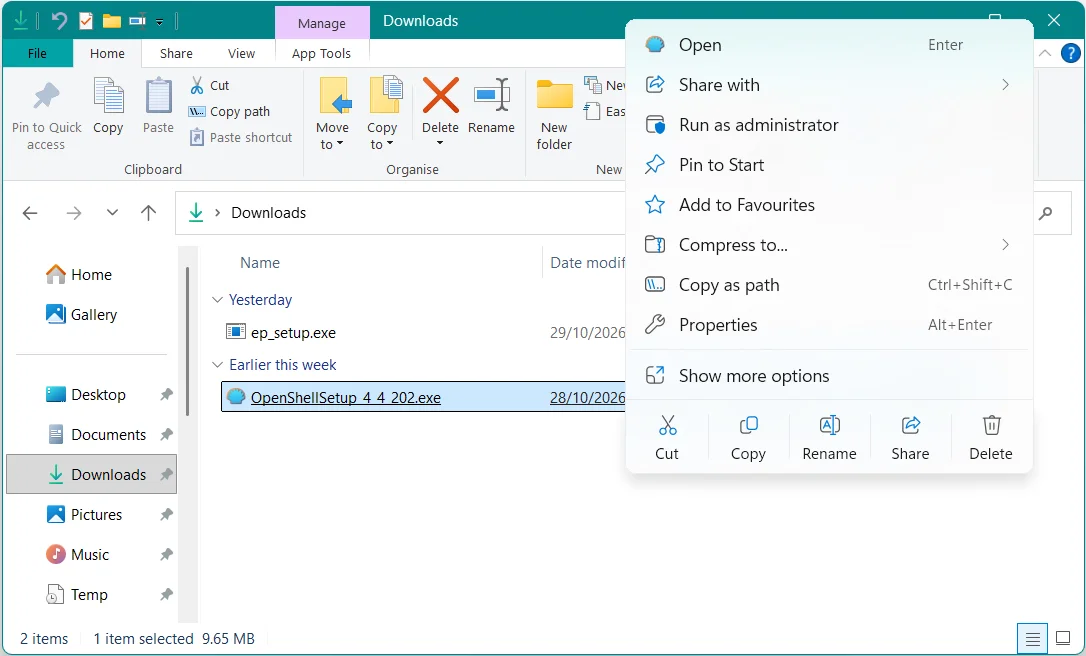
Task: Unpin Documents via its pin icon
Action: (x=166, y=435)
